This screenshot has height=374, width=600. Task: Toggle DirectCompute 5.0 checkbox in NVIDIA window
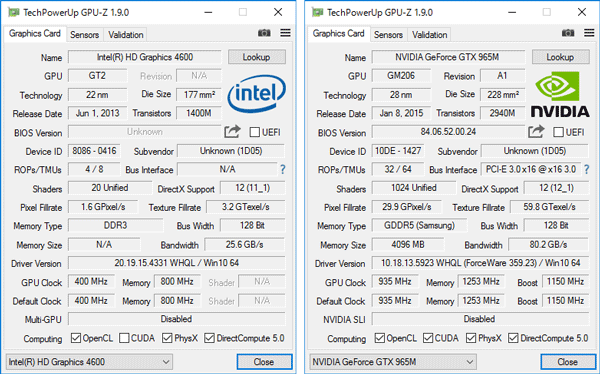[513, 338]
